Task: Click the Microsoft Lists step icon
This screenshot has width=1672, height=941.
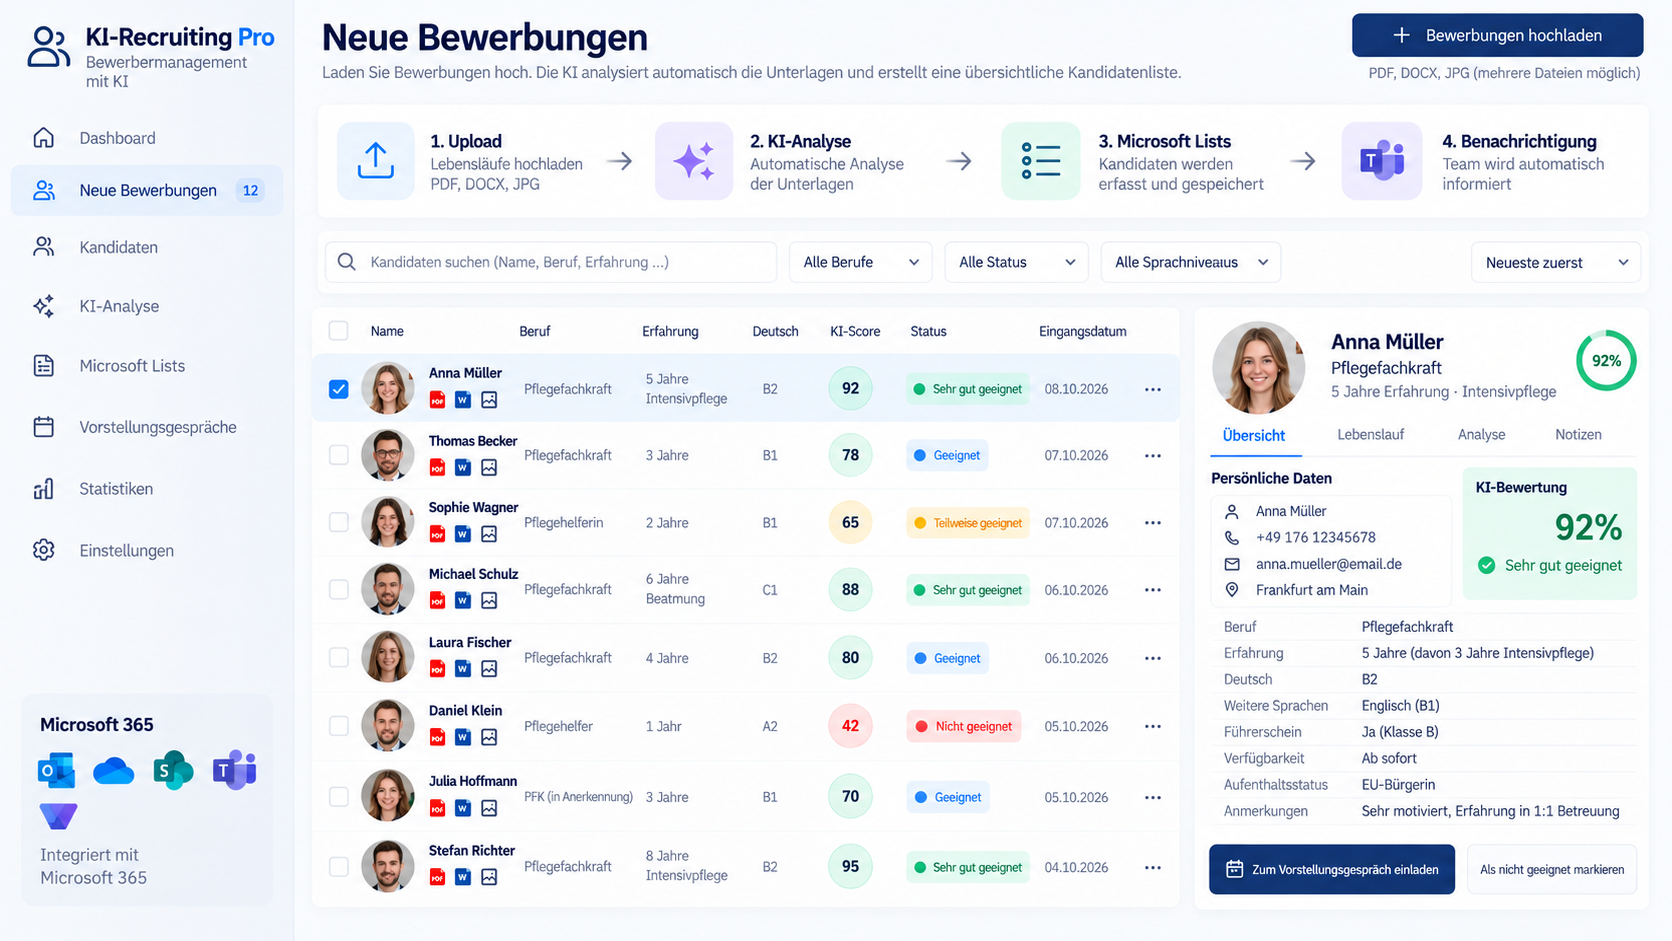Action: click(1041, 161)
